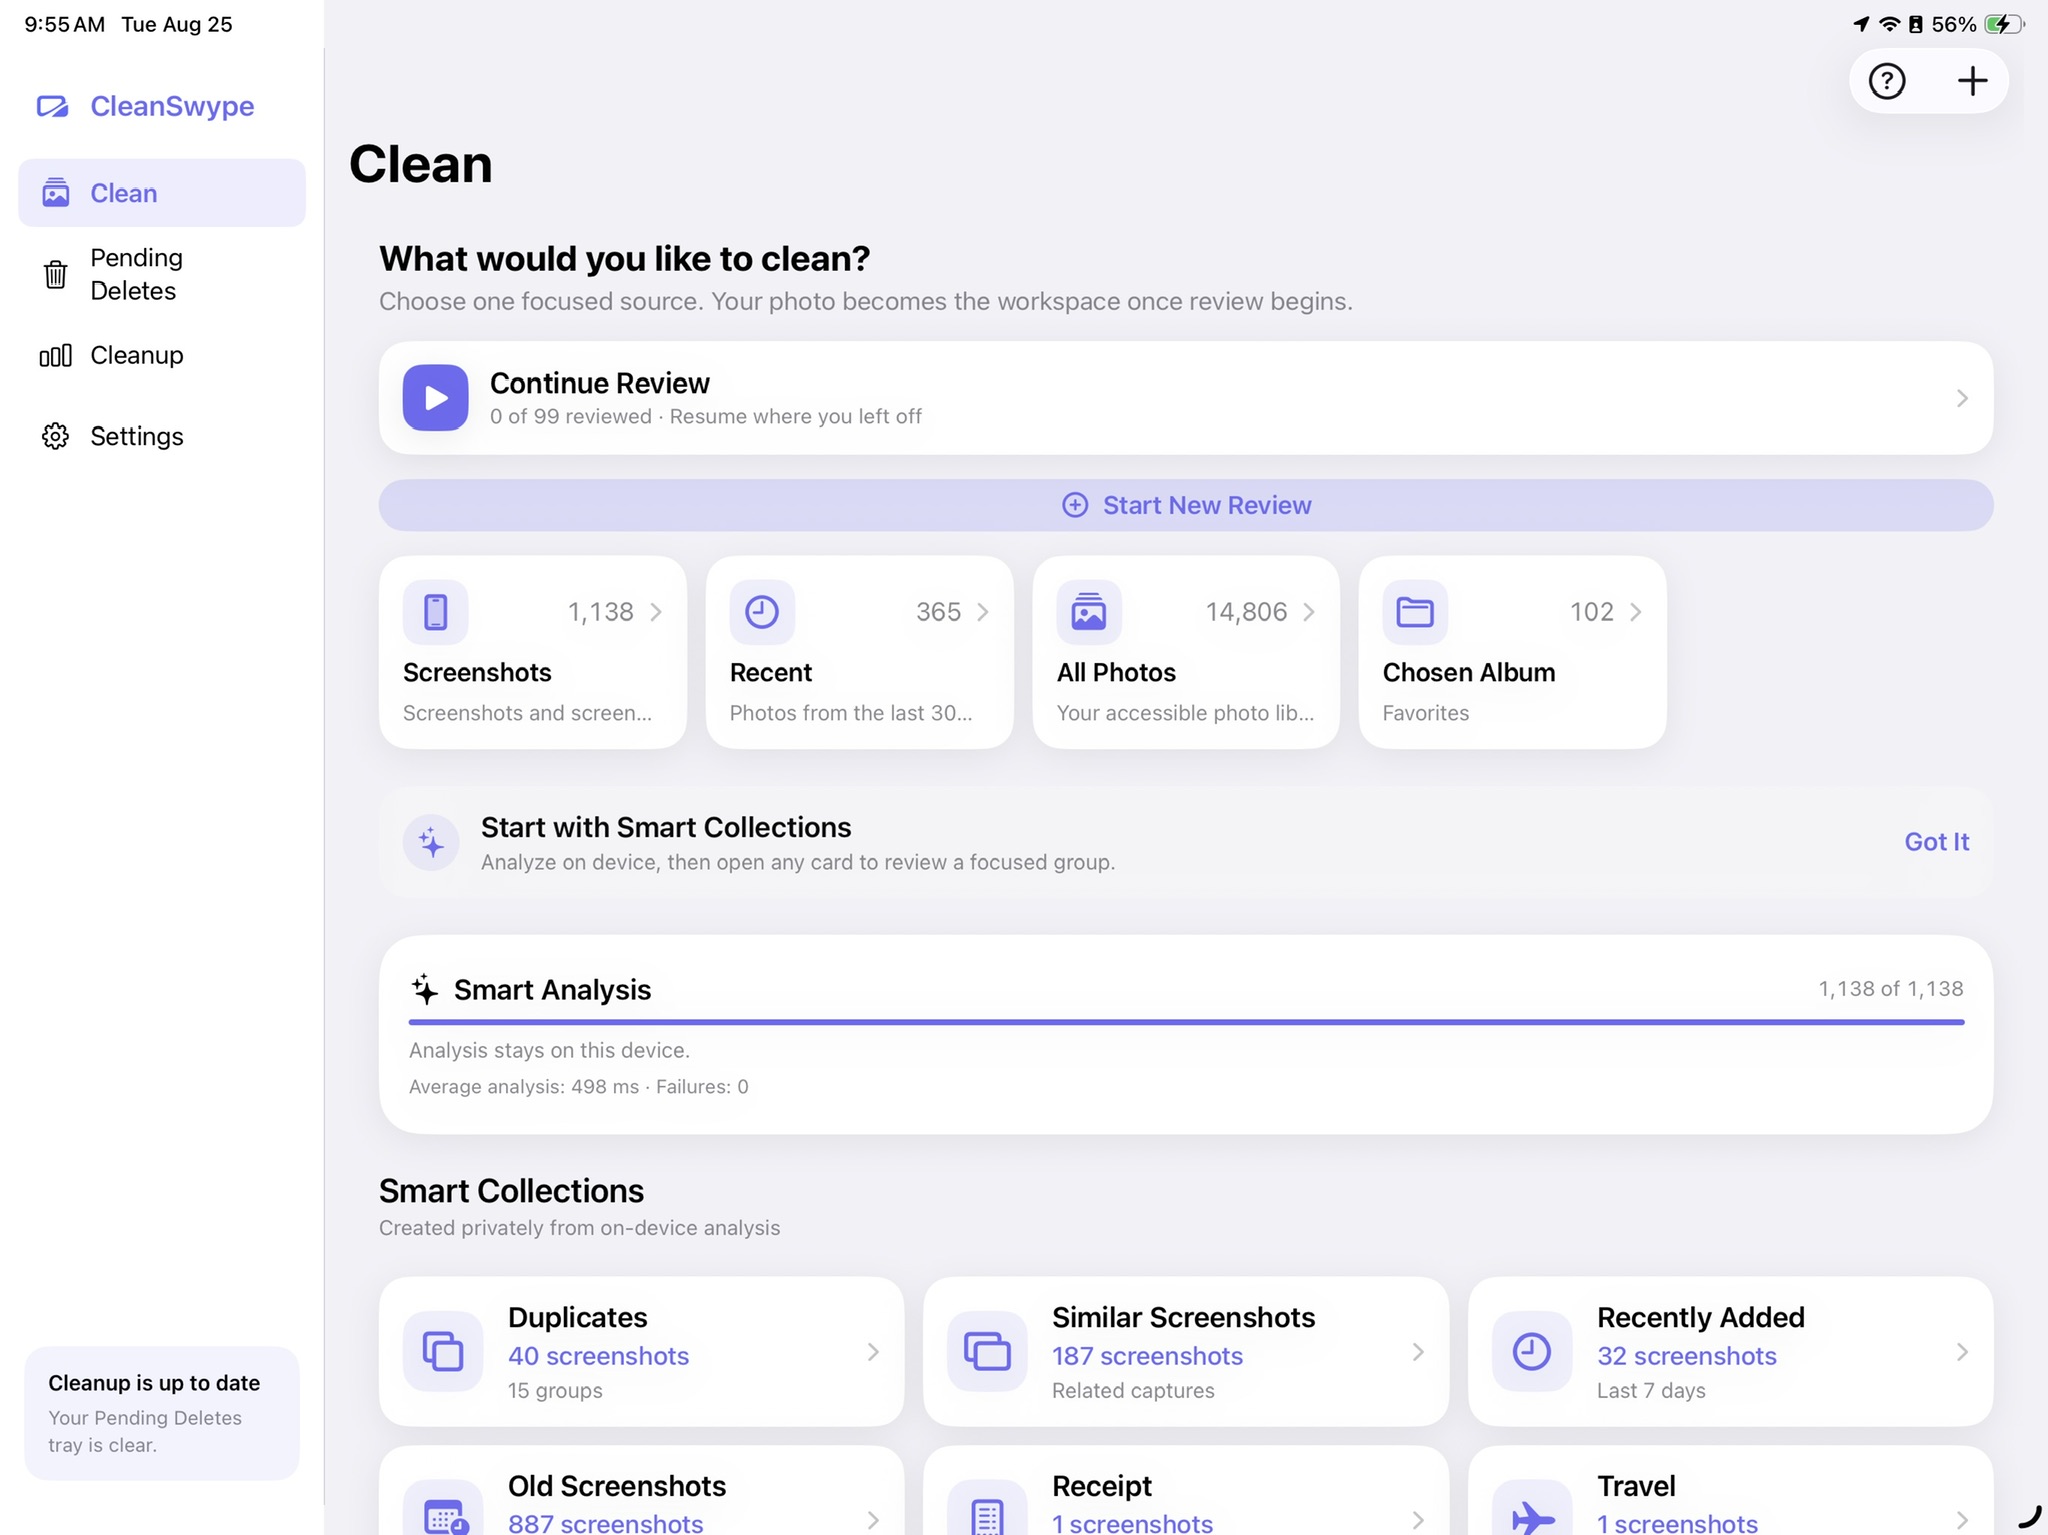The width and height of the screenshot is (2048, 1535).
Task: Click the Recent clock icon
Action: [x=762, y=612]
